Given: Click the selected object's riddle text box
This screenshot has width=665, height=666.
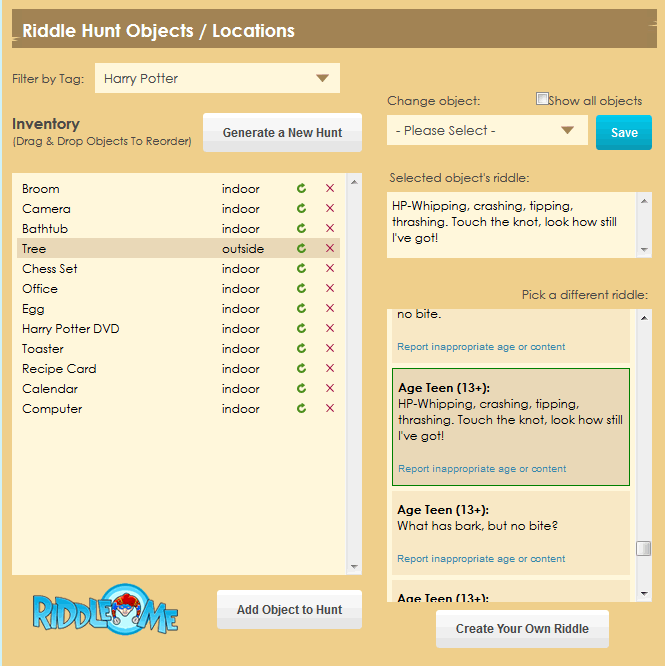Looking at the screenshot, I should click(x=512, y=224).
